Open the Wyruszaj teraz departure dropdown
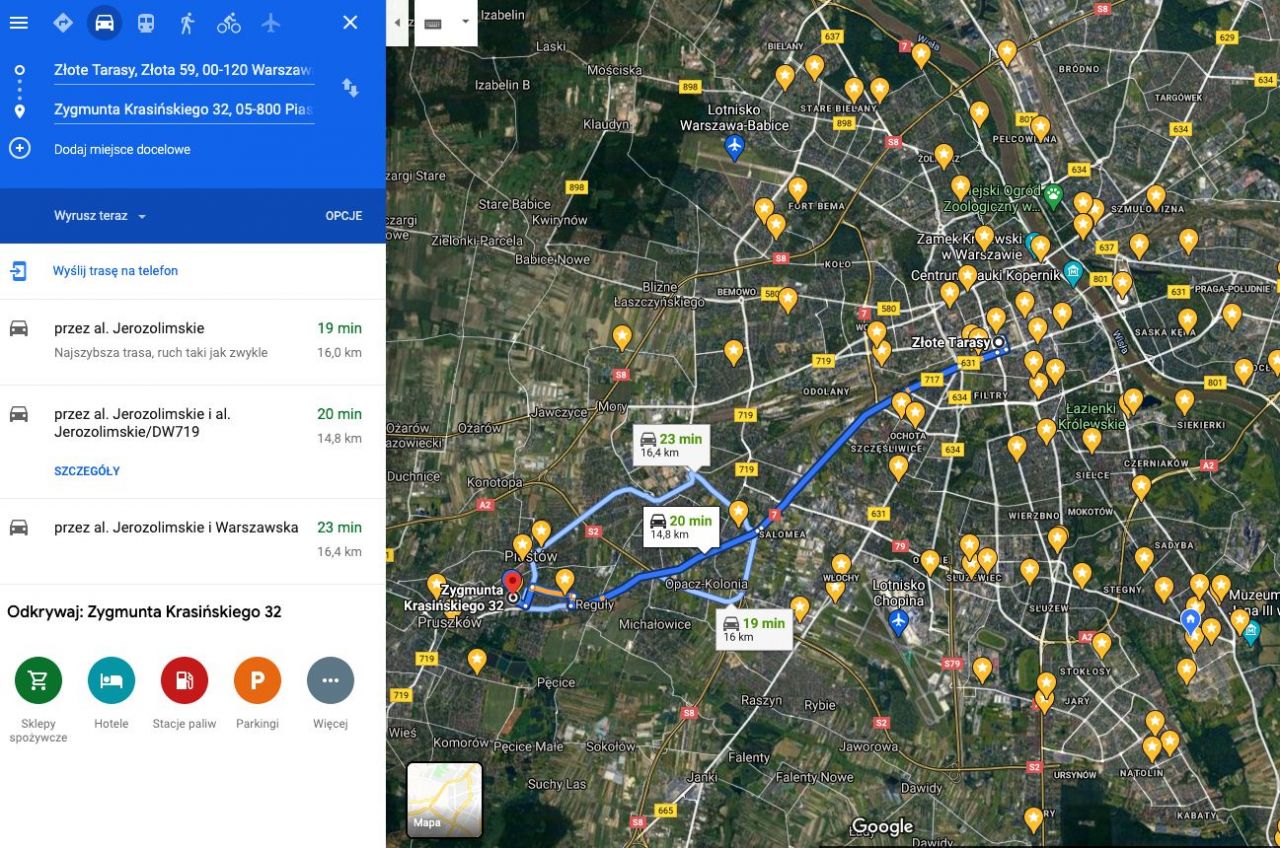 pyautogui.click(x=96, y=215)
